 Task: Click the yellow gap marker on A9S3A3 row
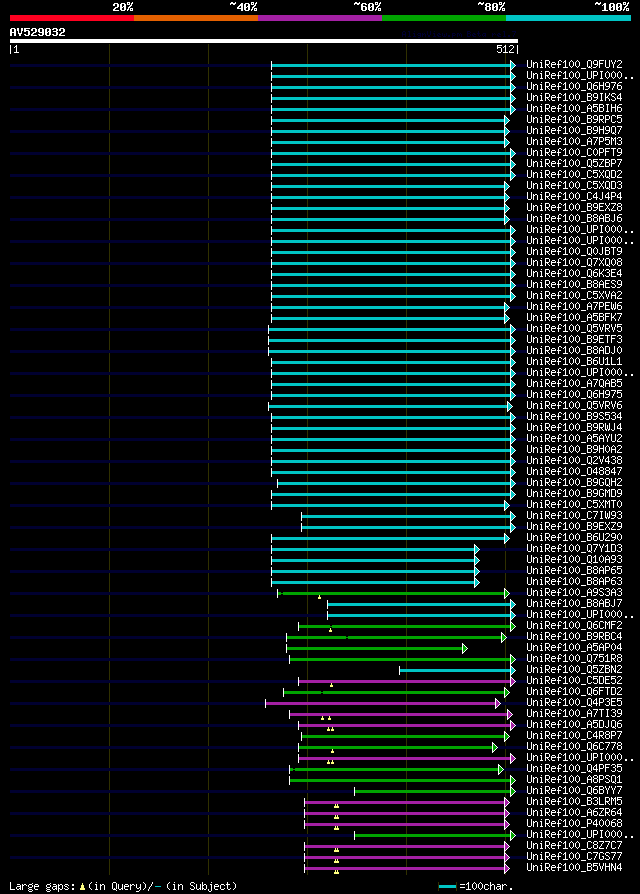tap(319, 597)
